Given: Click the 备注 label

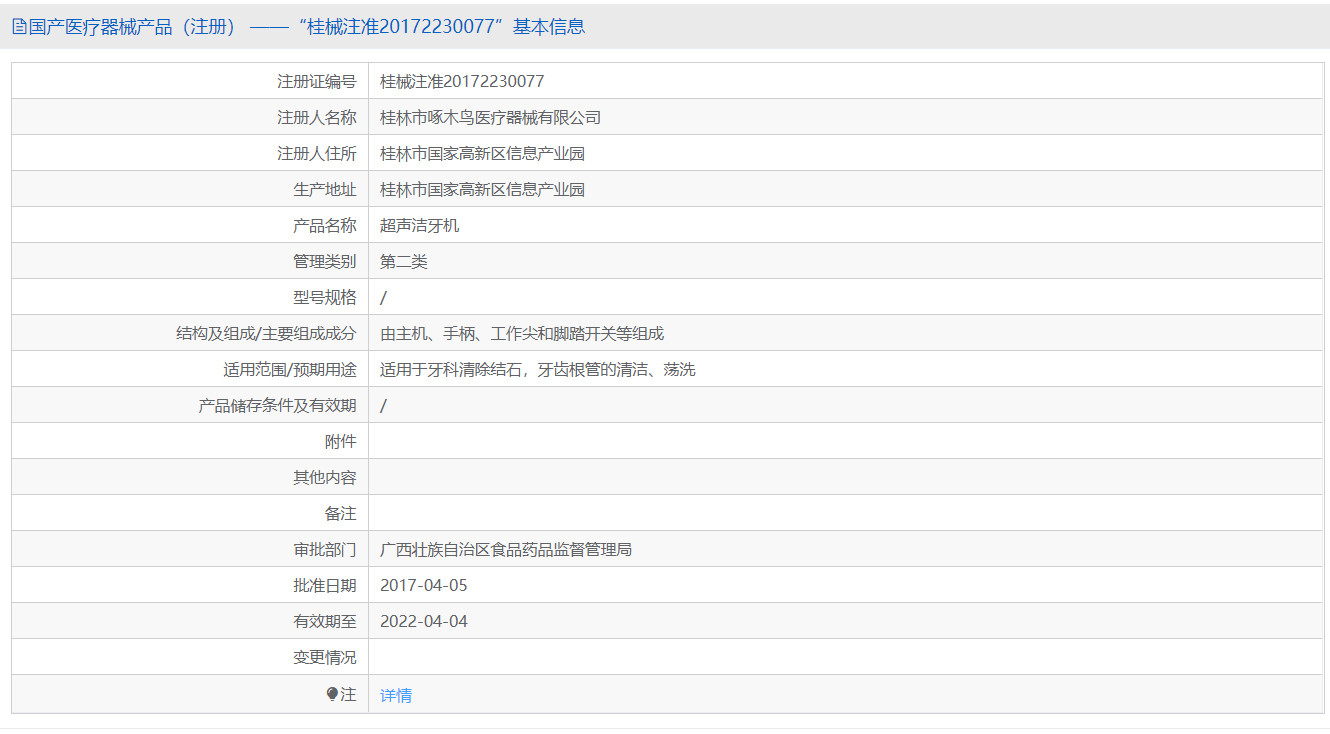Looking at the screenshot, I should coord(340,513).
